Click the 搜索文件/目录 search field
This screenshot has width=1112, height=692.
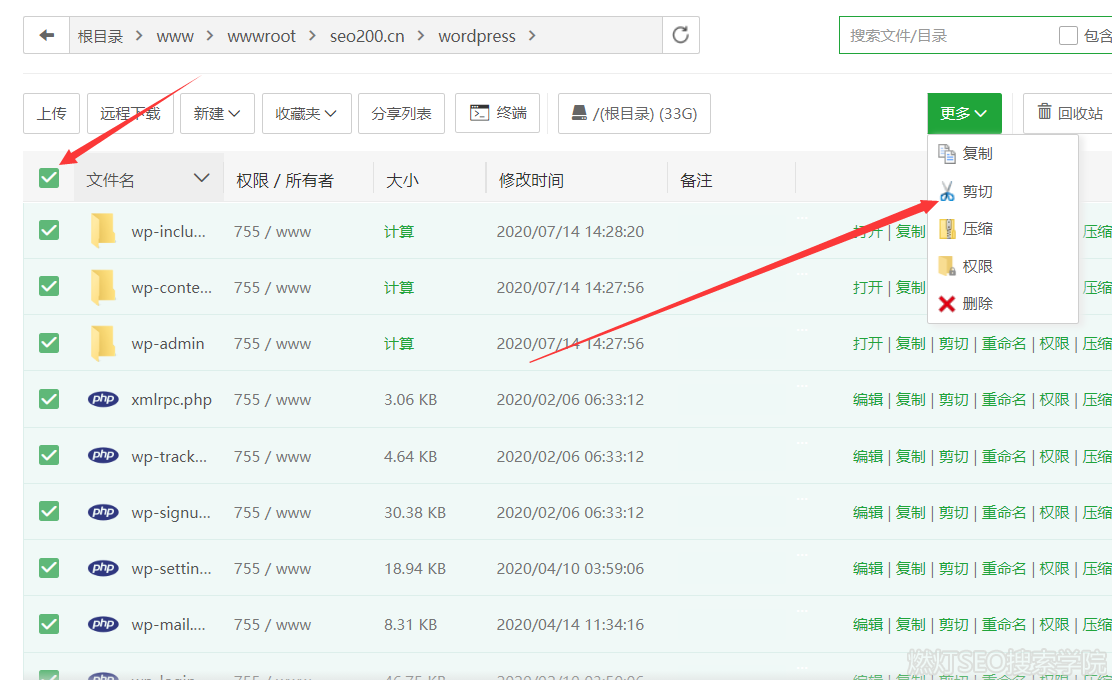pos(947,35)
